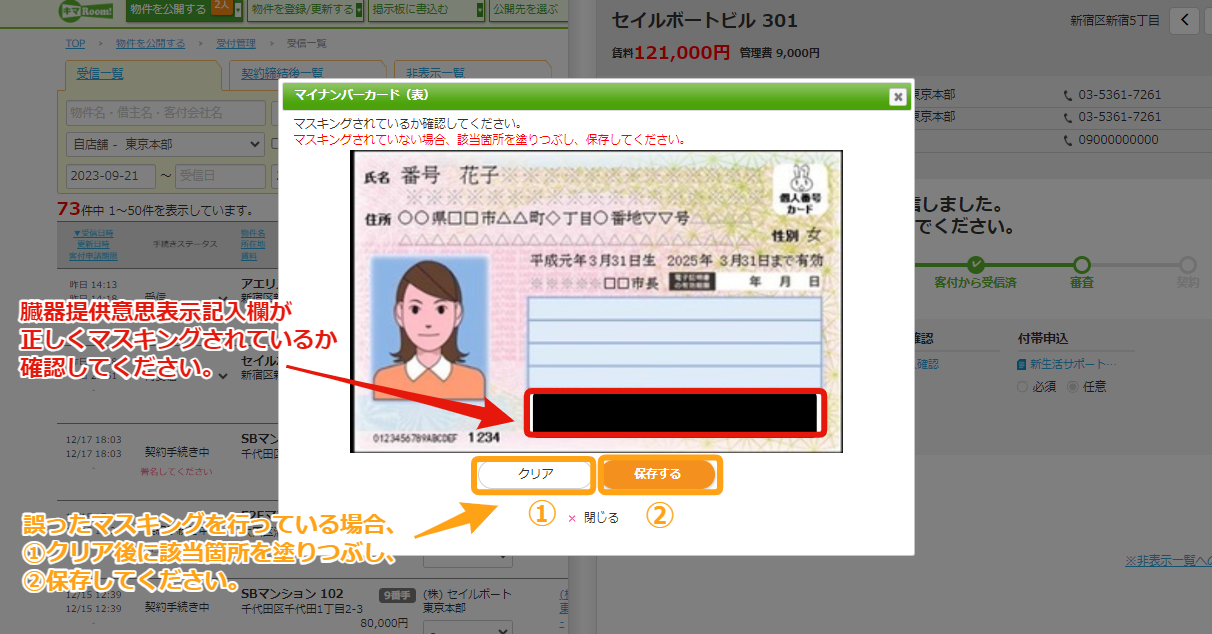Click the 2023-09-21 start date field

[111, 177]
